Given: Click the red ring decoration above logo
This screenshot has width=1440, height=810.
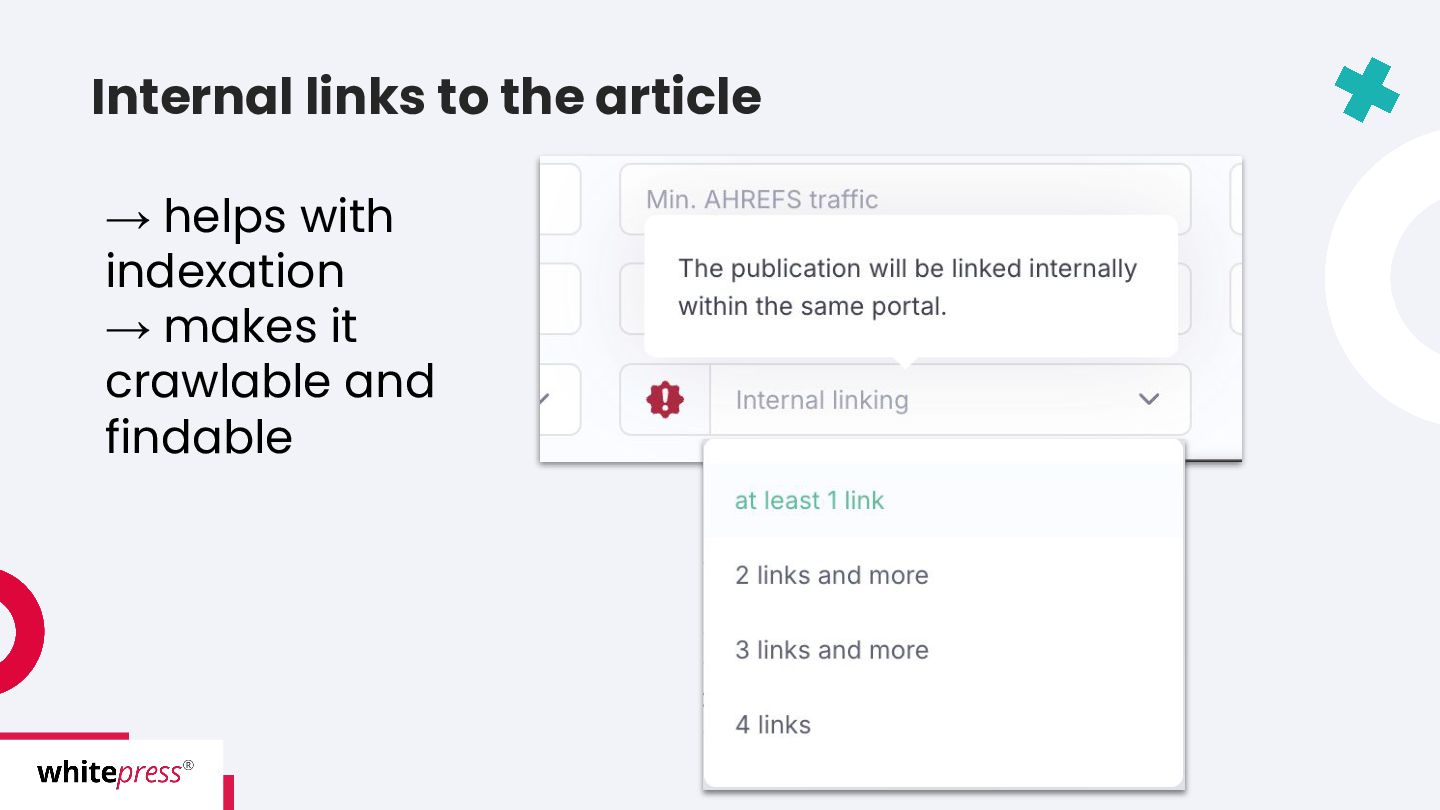Looking at the screenshot, I should 16,632.
